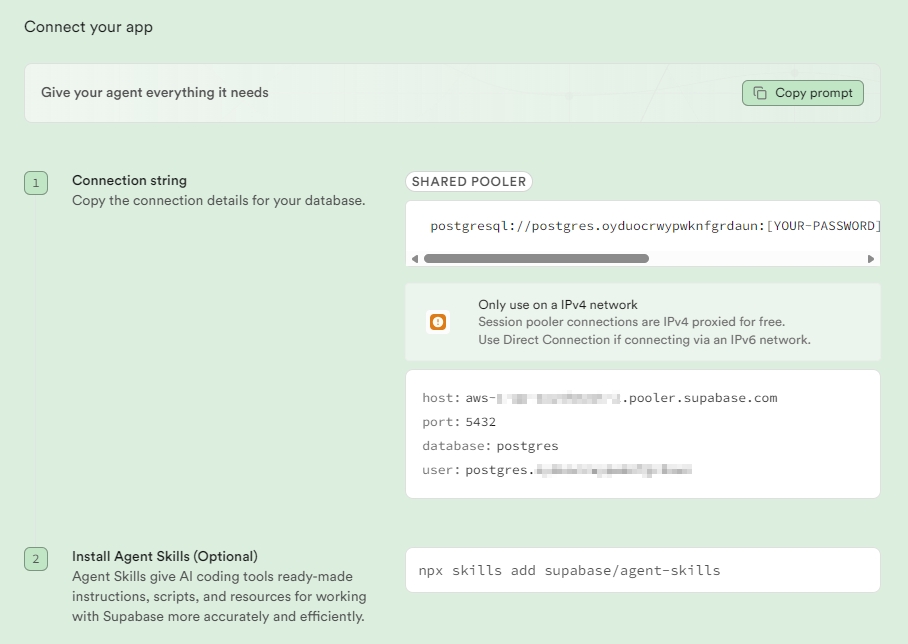908x644 pixels.
Task: Click the Connect your app heading
Action: 89,27
